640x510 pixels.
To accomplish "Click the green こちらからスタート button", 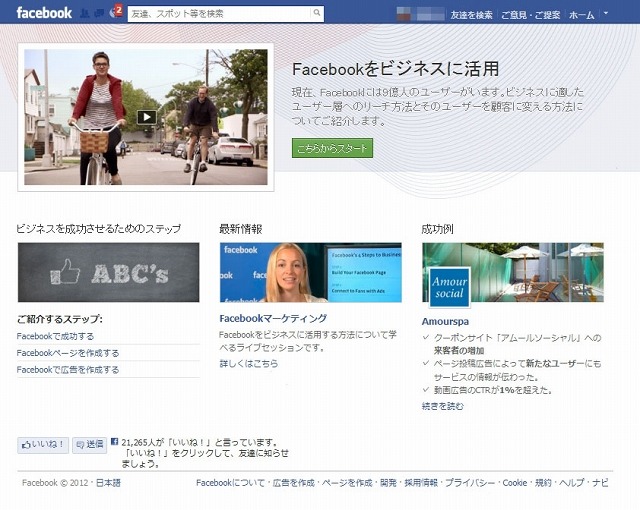I will [332, 148].
